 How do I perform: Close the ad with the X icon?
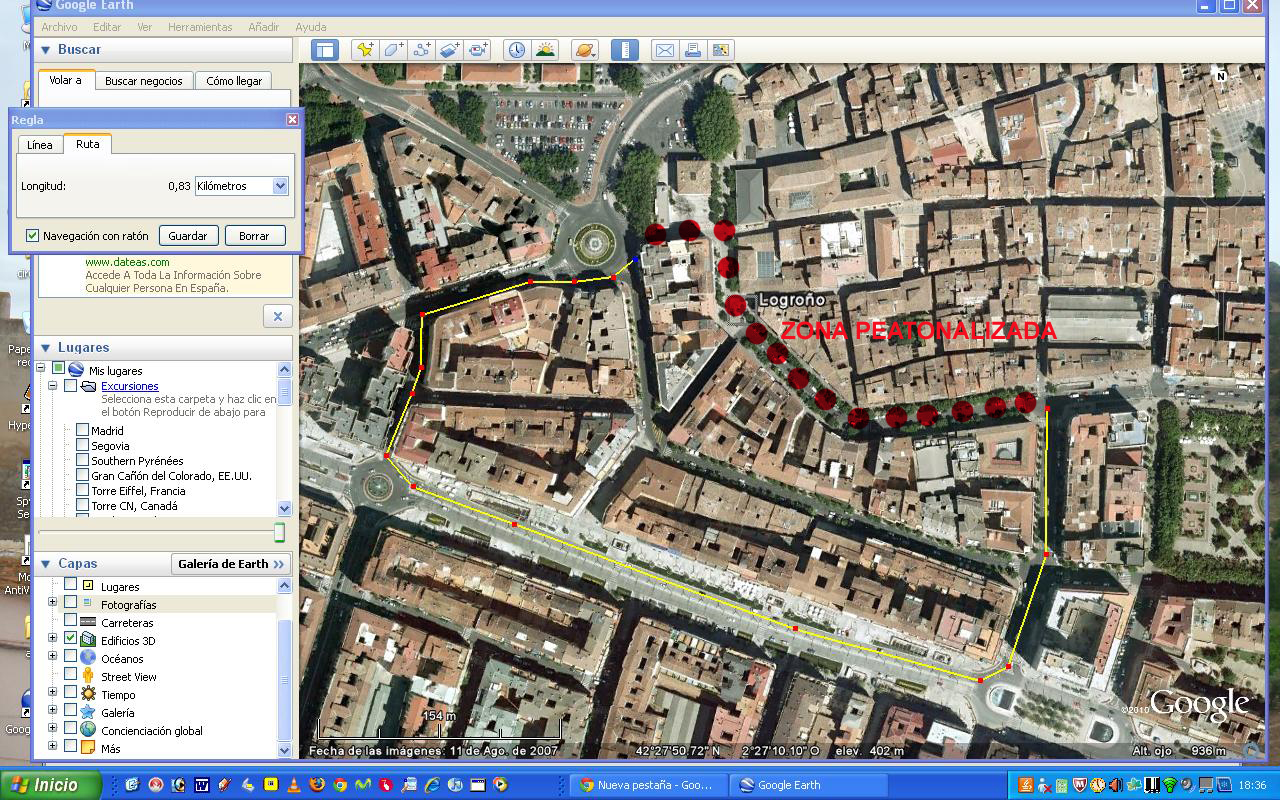(278, 316)
